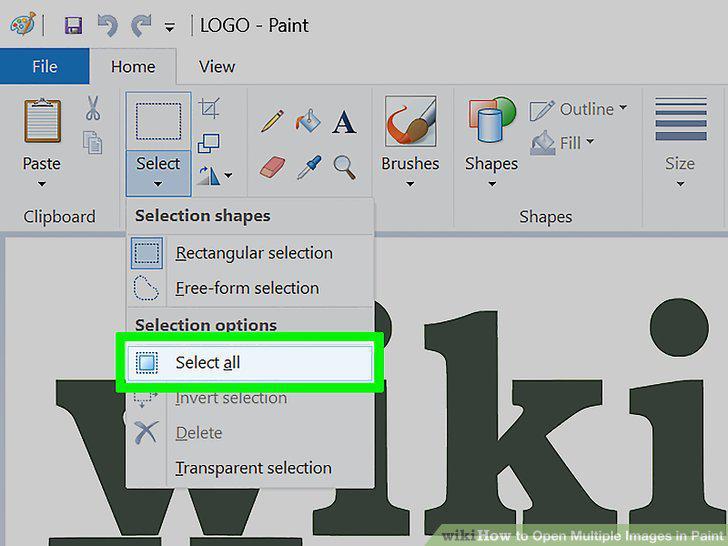728x546 pixels.
Task: Click the Rotate or flip icon
Action: click(x=208, y=176)
